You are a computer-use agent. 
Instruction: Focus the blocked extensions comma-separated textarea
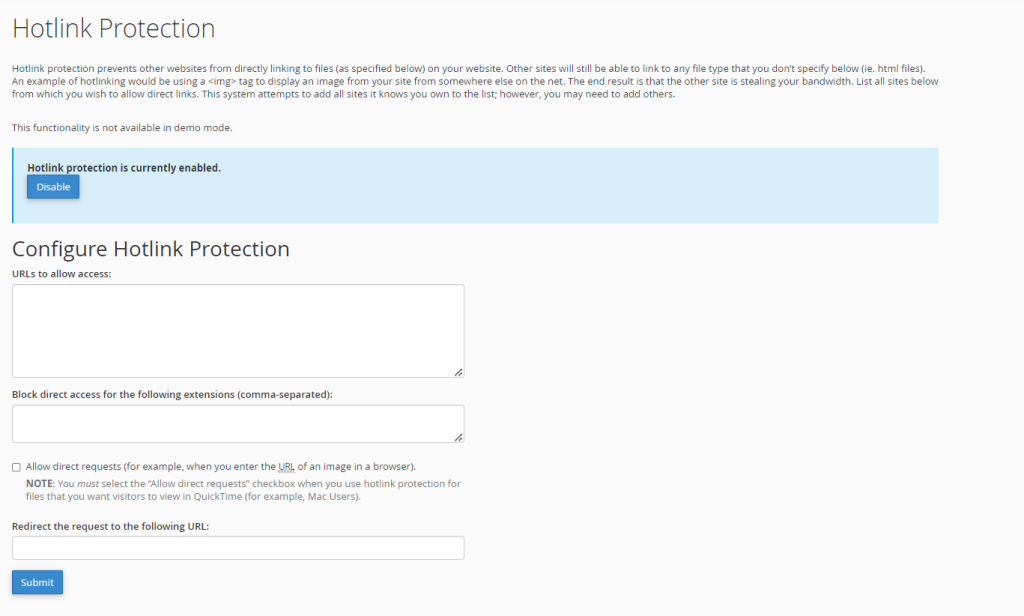click(x=238, y=423)
